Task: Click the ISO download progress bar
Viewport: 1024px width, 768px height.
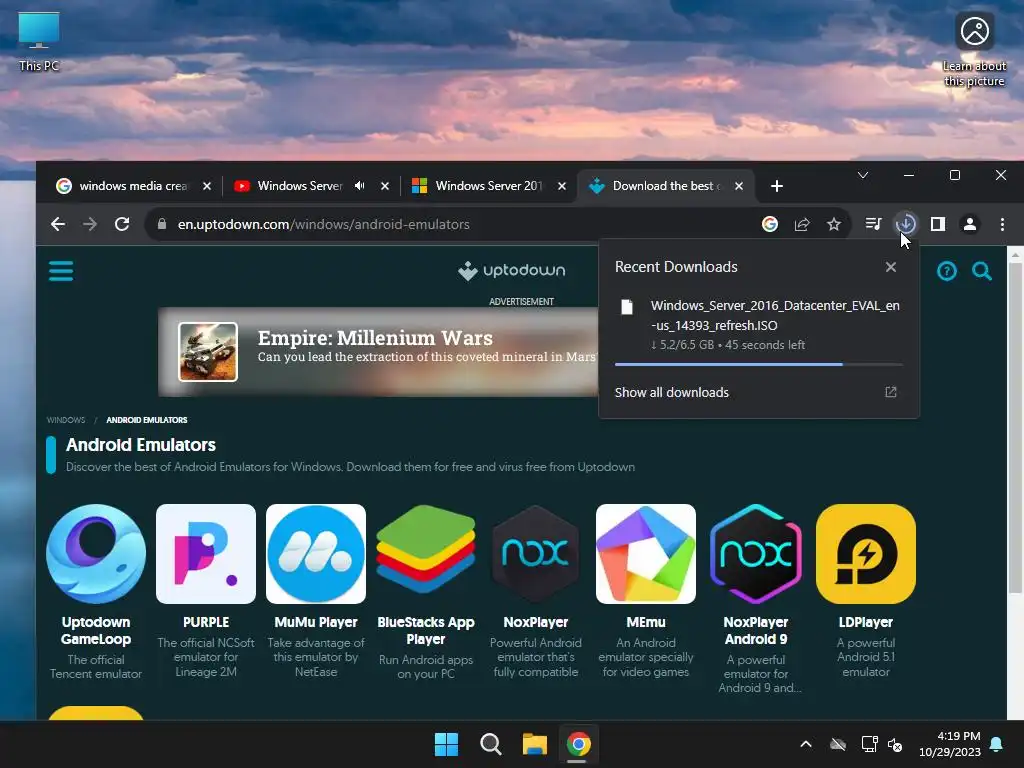Action: click(x=758, y=364)
